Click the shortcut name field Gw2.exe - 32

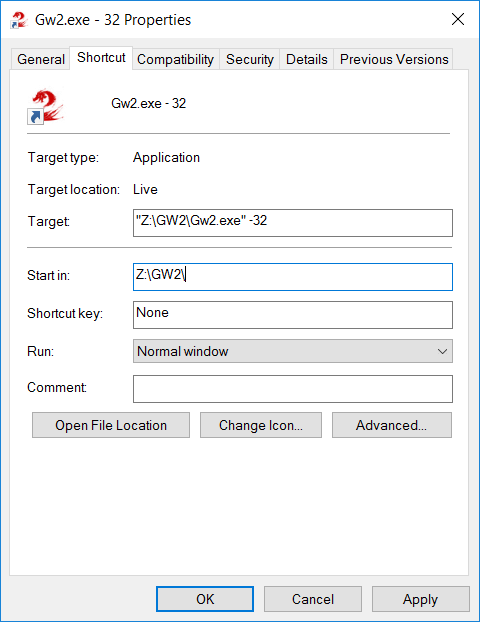[x=148, y=104]
